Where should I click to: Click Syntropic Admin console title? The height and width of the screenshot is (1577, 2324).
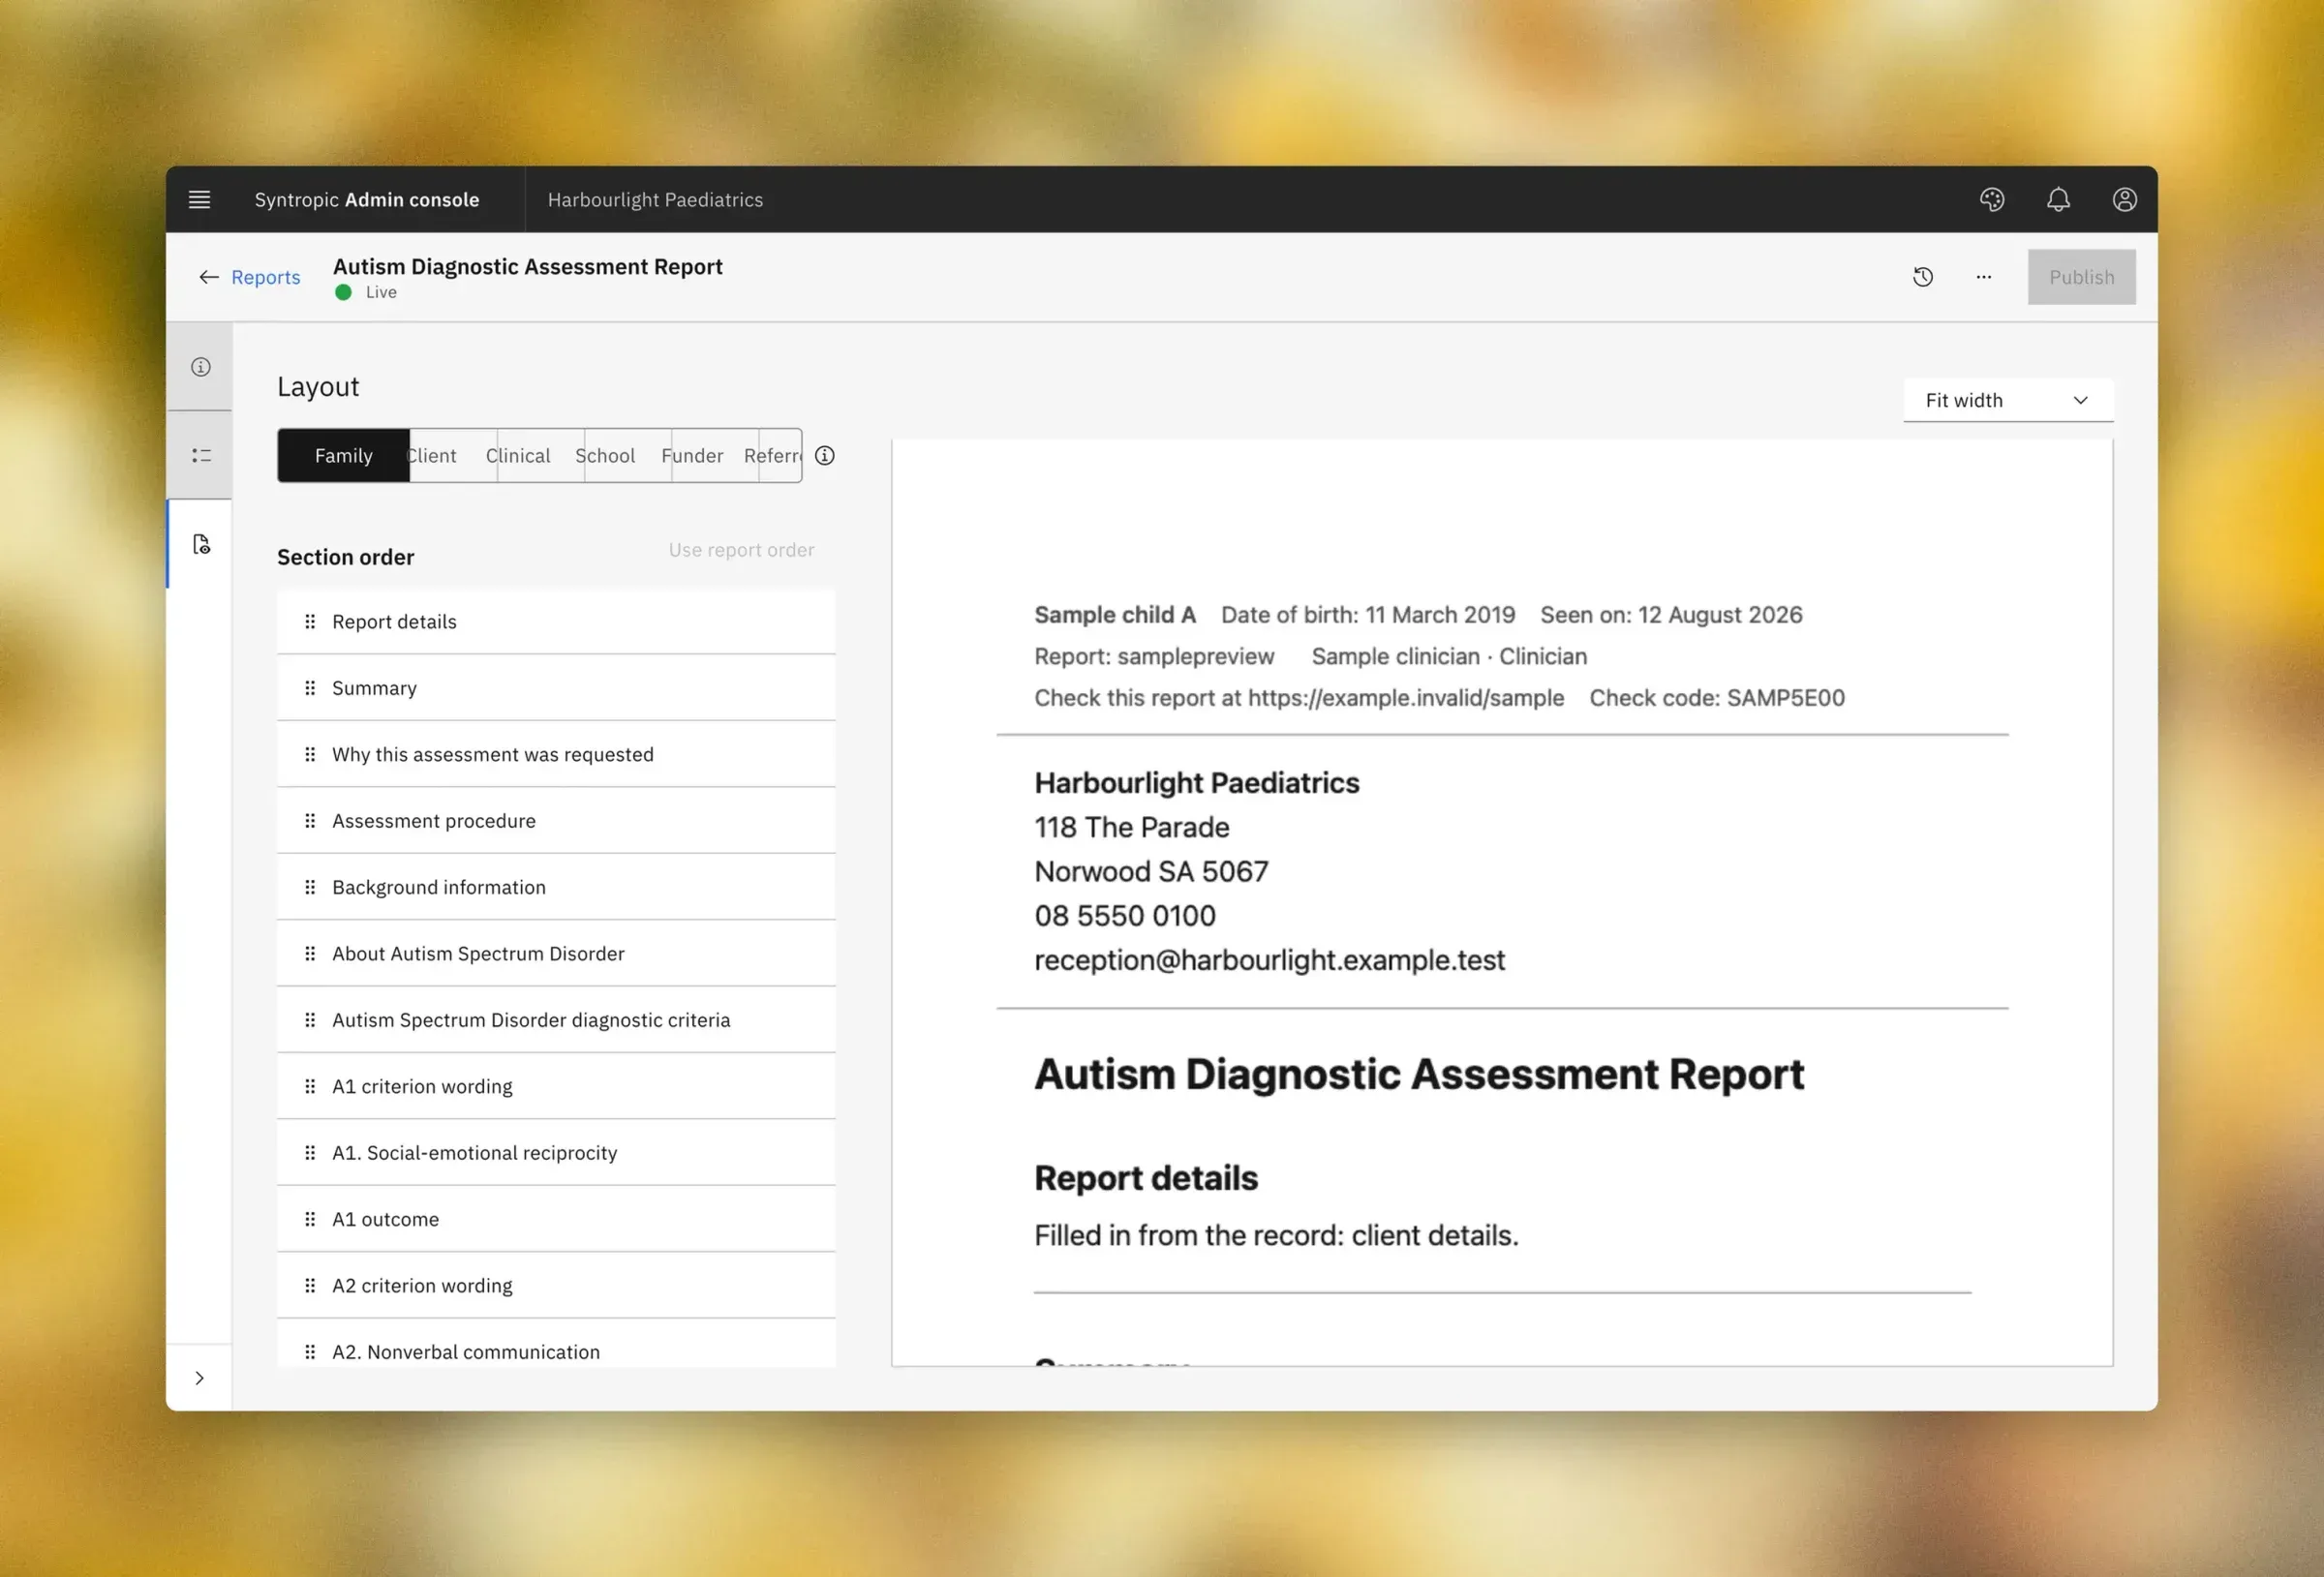click(x=366, y=199)
